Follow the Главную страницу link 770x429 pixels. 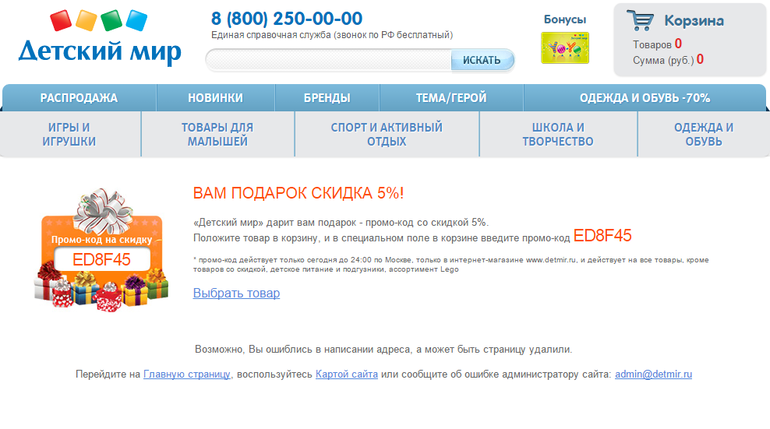click(187, 374)
